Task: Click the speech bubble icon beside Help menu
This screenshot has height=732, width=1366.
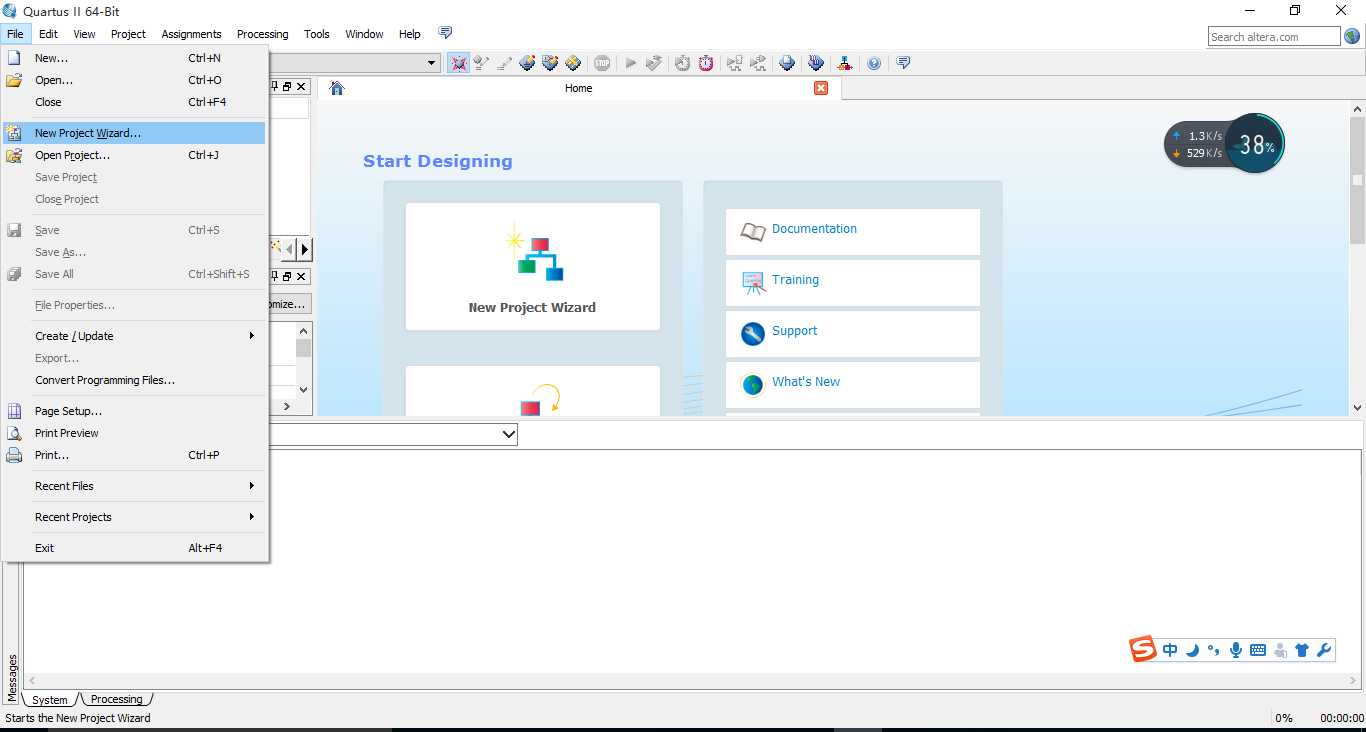Action: pyautogui.click(x=445, y=33)
